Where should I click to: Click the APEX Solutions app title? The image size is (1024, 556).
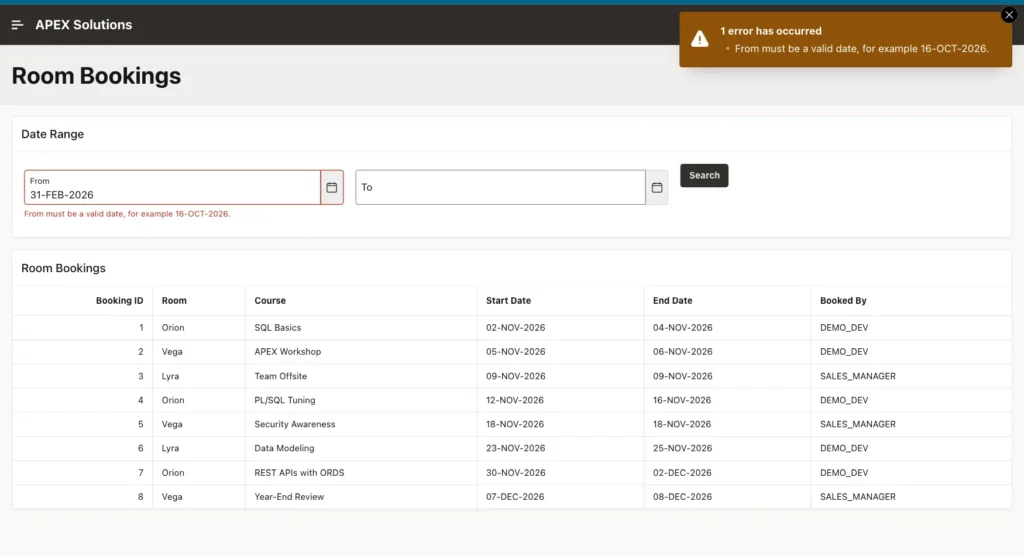coord(84,25)
